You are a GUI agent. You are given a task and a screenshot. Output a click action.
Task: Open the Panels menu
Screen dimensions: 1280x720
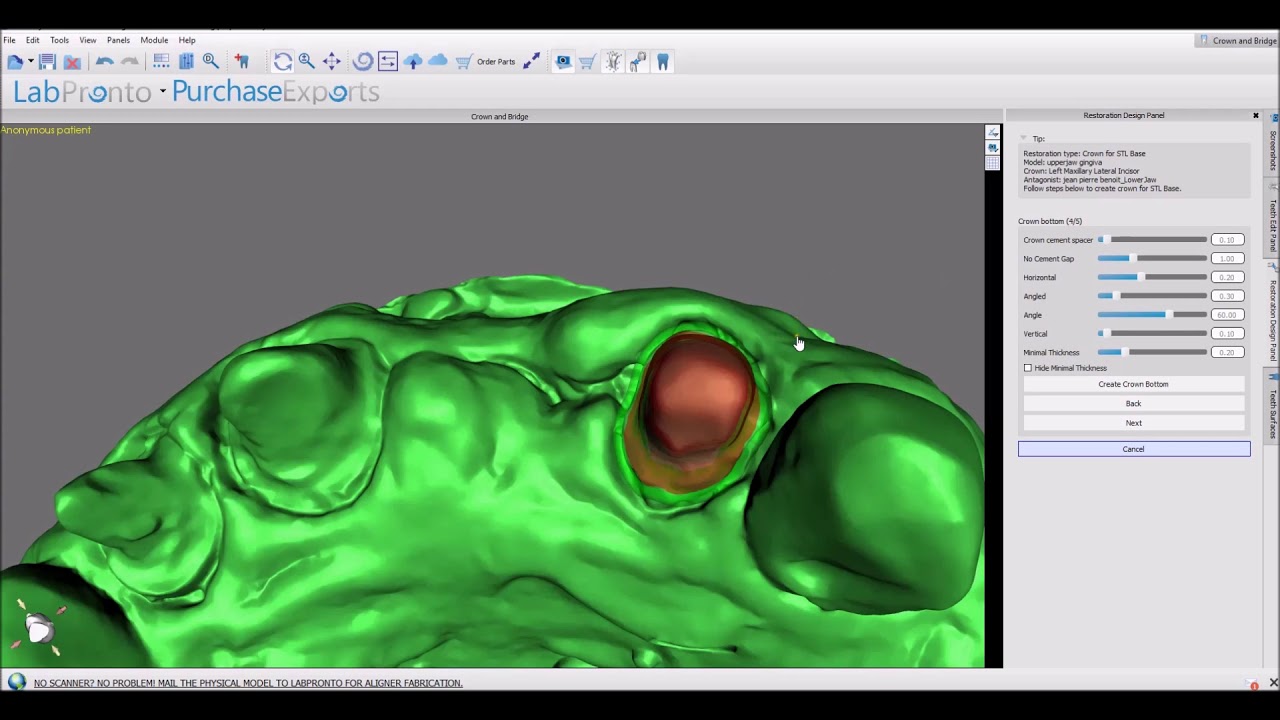118,40
